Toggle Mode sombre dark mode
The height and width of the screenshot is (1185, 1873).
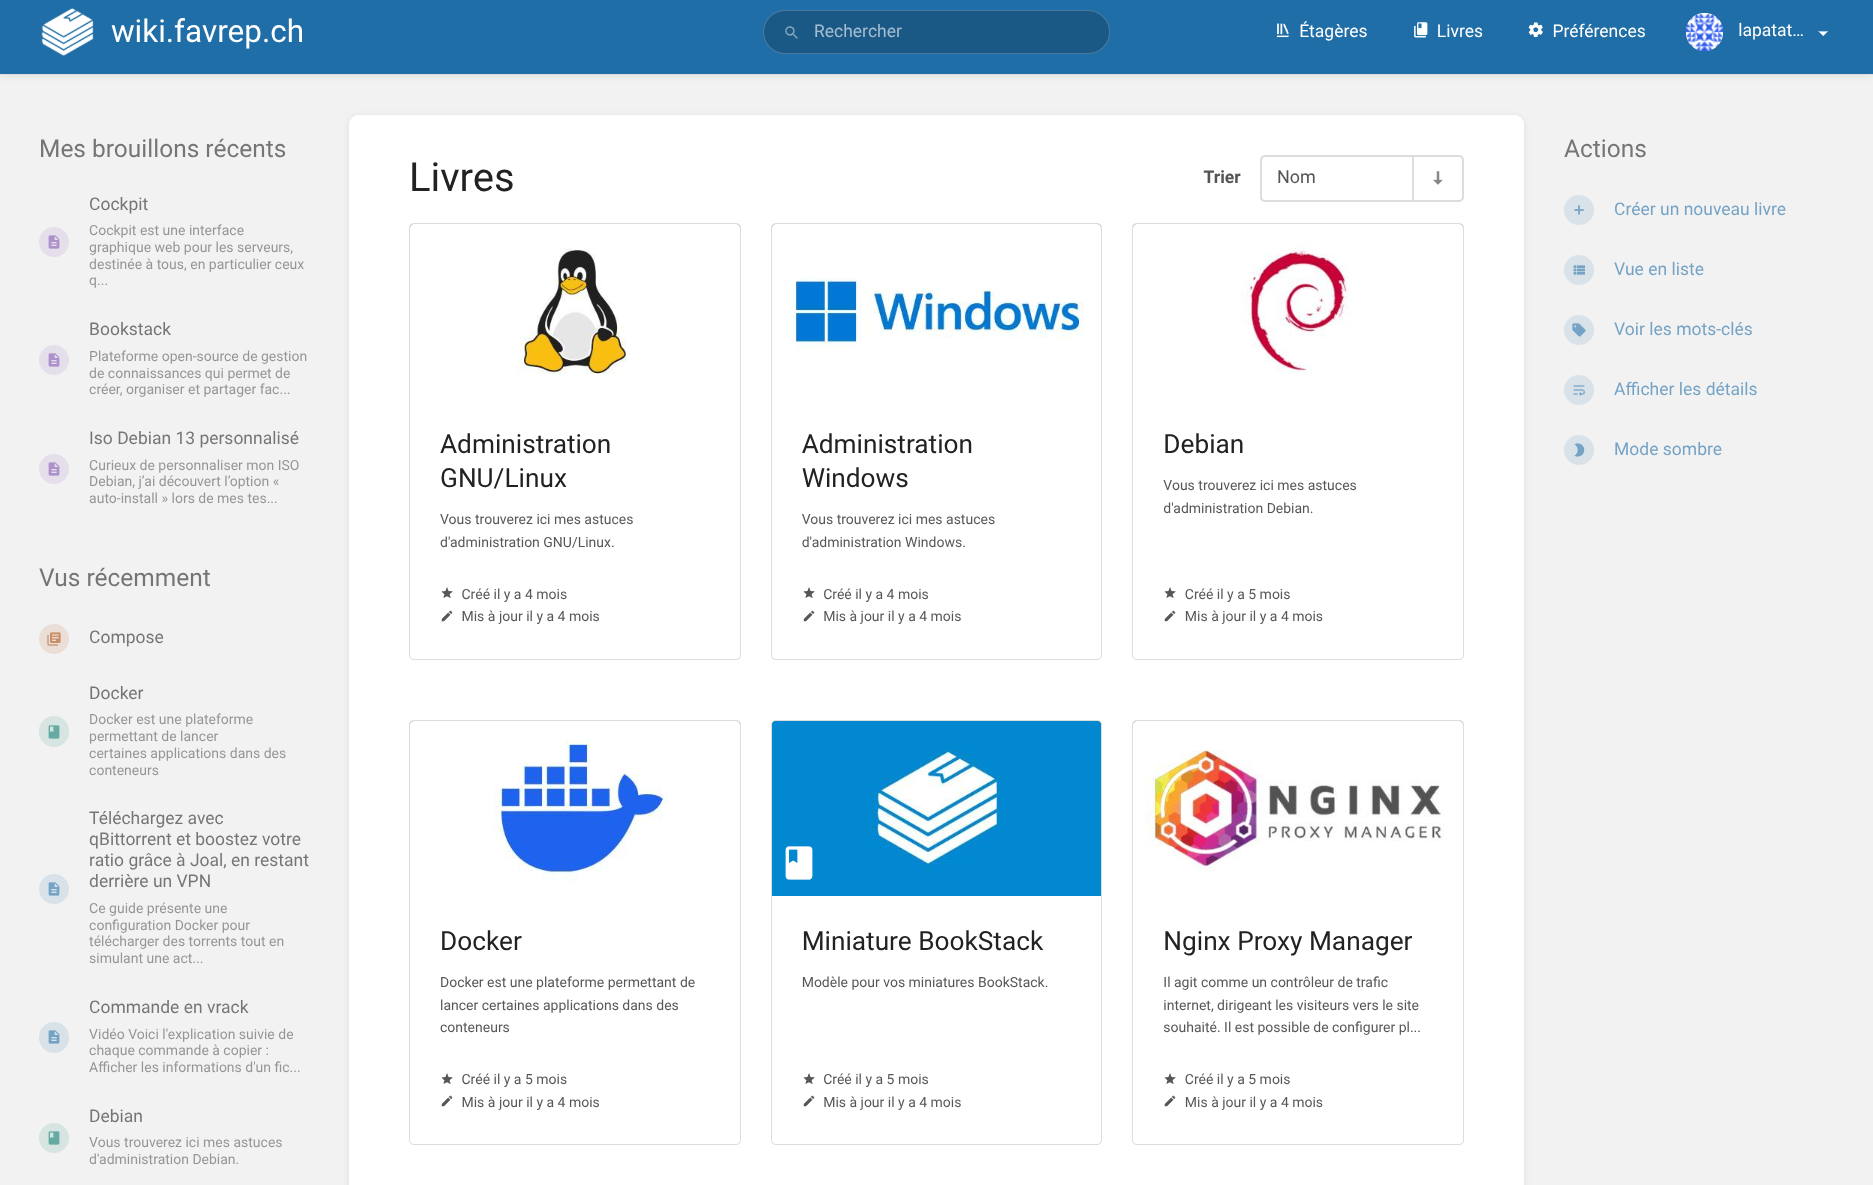[1666, 450]
